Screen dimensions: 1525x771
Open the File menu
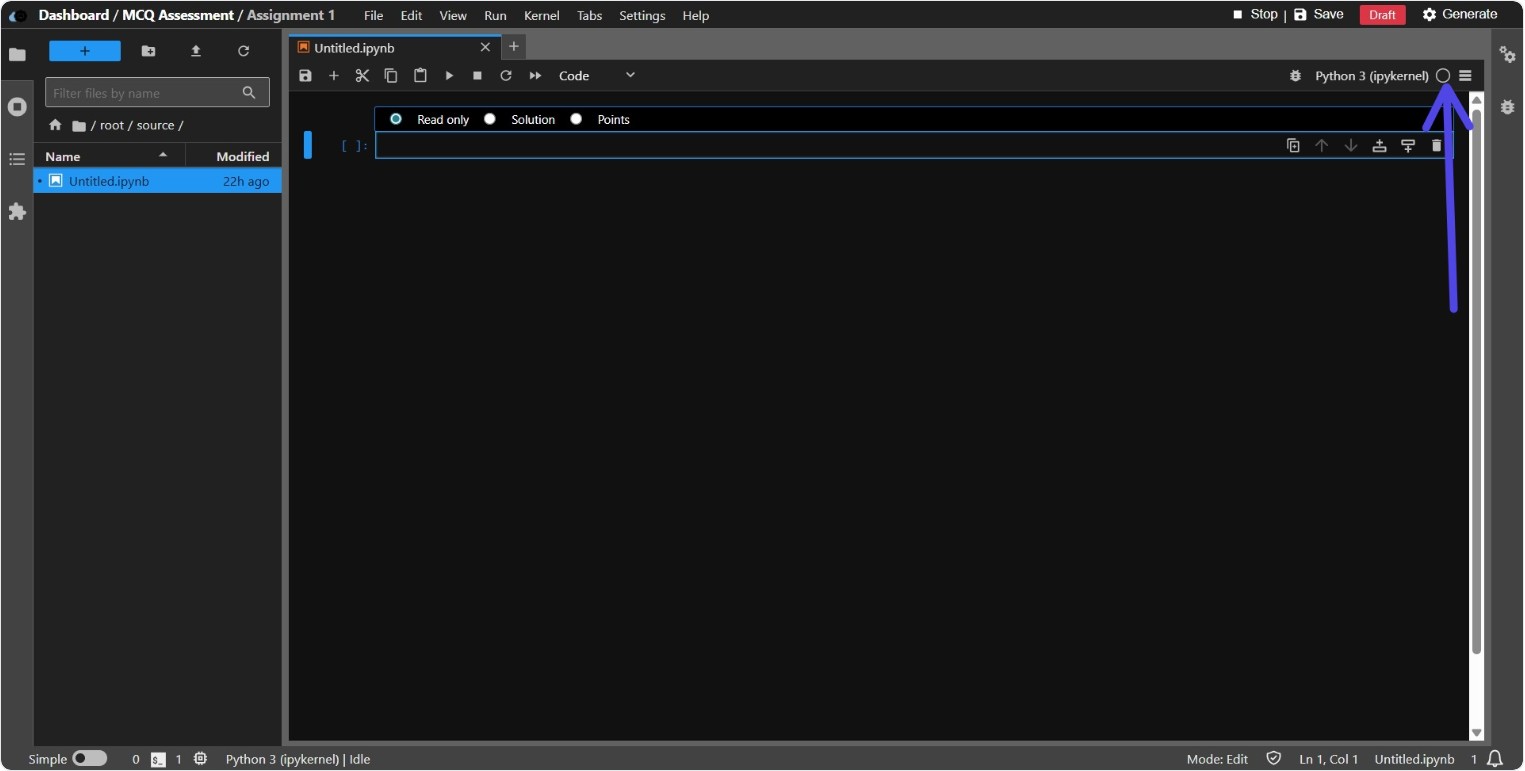coord(374,15)
